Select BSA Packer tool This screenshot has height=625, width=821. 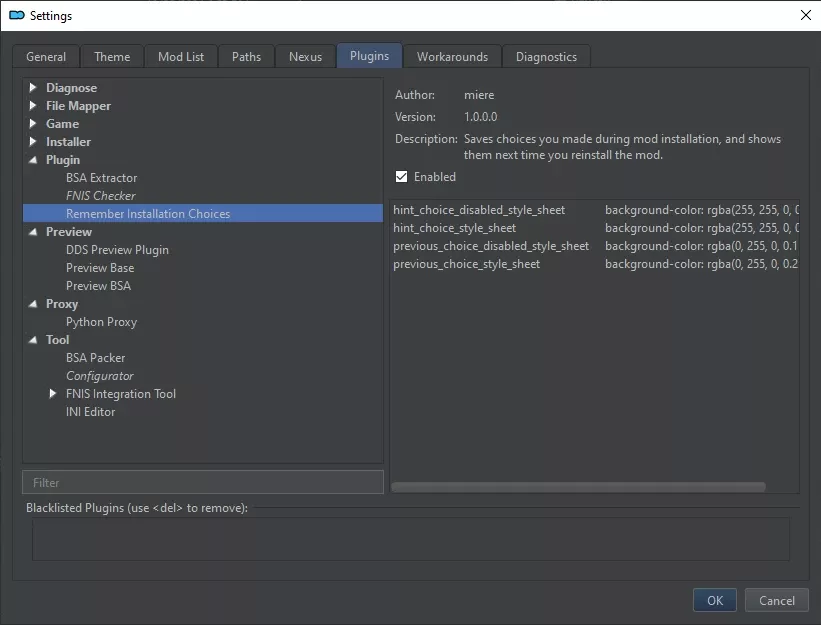[x=95, y=358]
